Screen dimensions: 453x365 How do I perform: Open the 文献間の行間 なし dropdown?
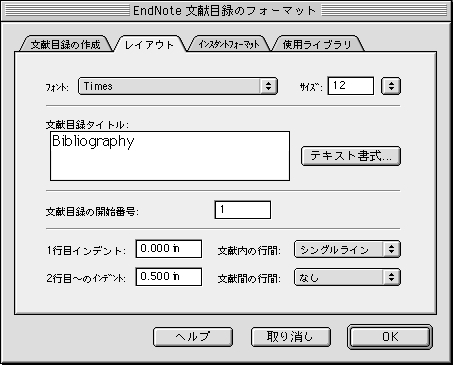coord(347,277)
